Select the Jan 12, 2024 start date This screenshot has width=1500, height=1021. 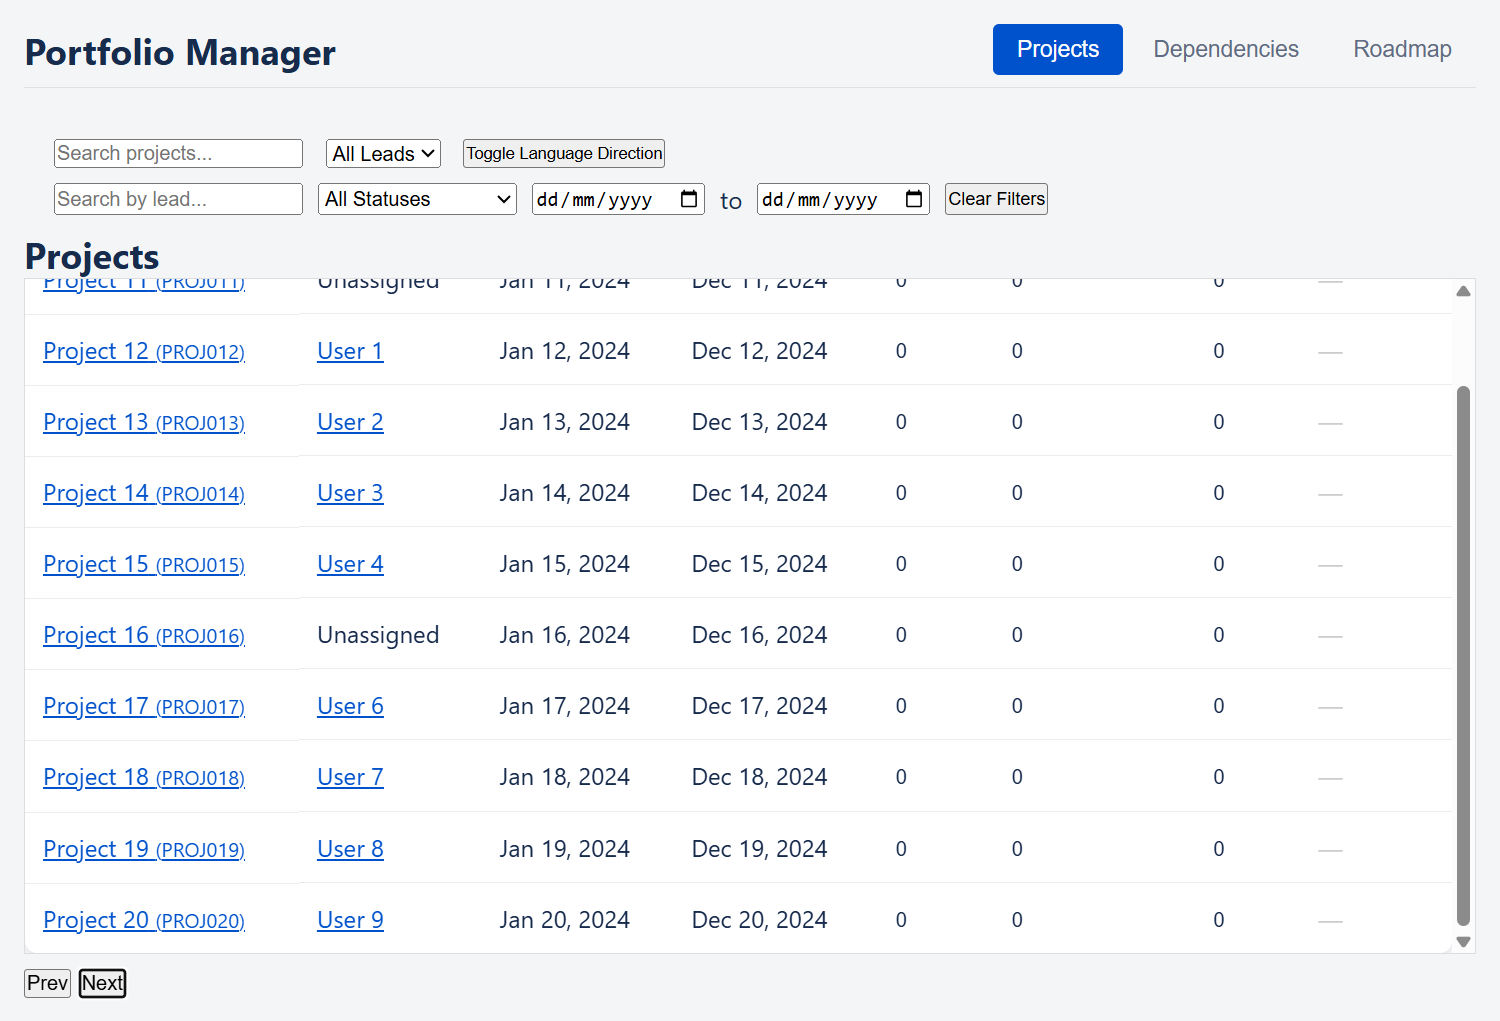coord(565,351)
